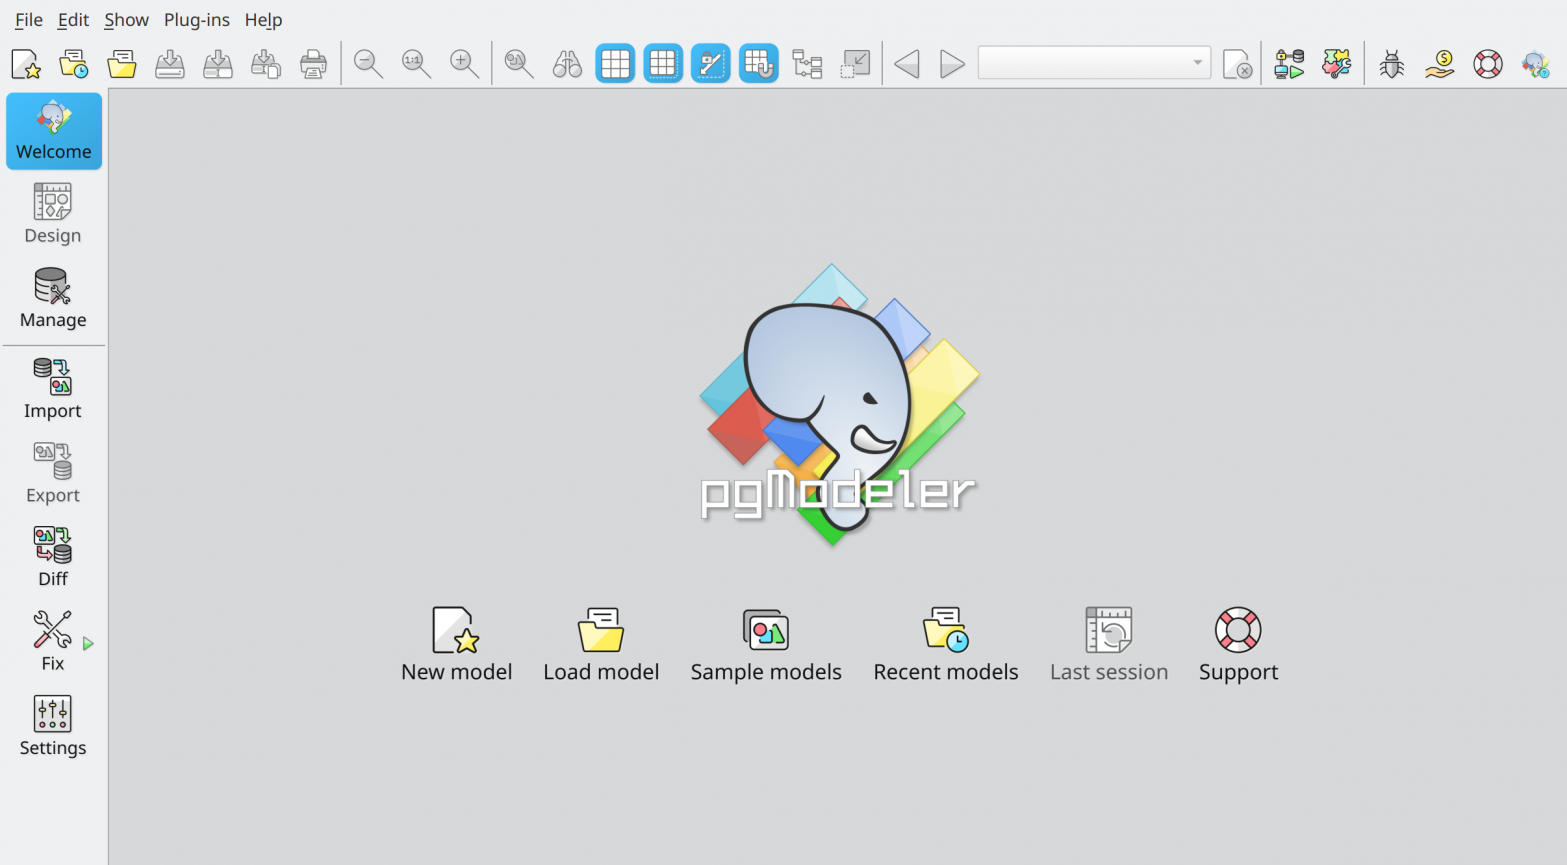Click the Sample models welcome button

point(766,645)
